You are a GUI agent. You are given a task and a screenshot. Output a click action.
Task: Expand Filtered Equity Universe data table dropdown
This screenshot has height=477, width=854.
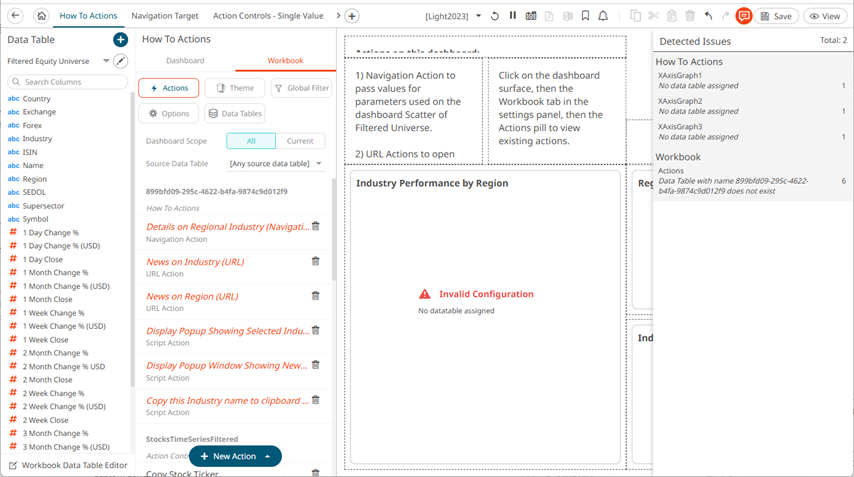pyautogui.click(x=106, y=61)
